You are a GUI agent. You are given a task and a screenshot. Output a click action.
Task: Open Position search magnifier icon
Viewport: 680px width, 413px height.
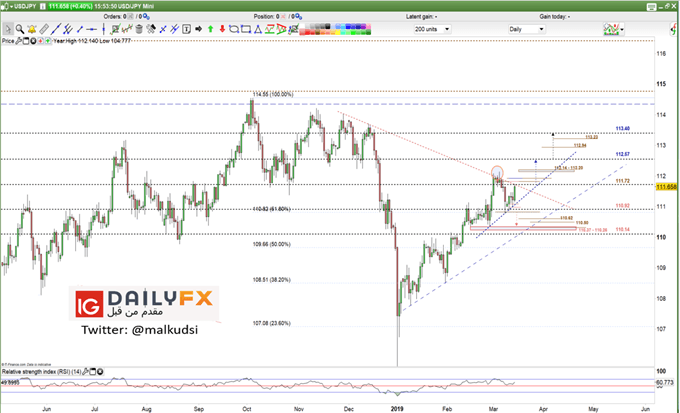[298, 16]
